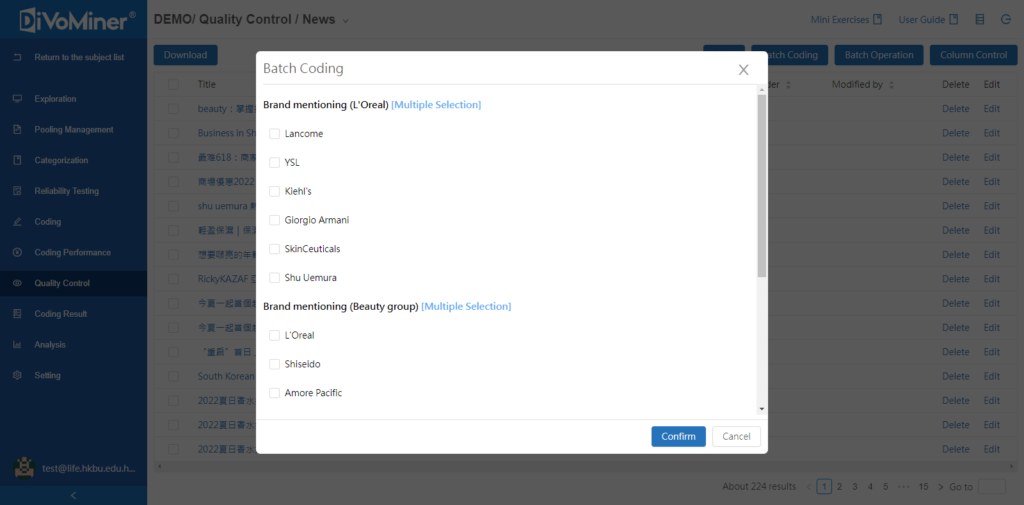
Task: Sort by the Modified by column arrows
Action: tap(891, 85)
